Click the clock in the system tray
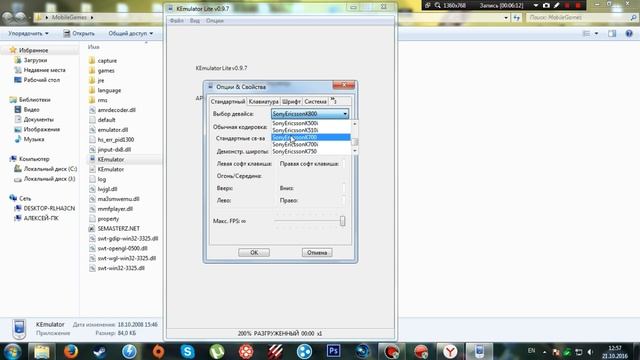The image size is (640, 360). click(615, 352)
